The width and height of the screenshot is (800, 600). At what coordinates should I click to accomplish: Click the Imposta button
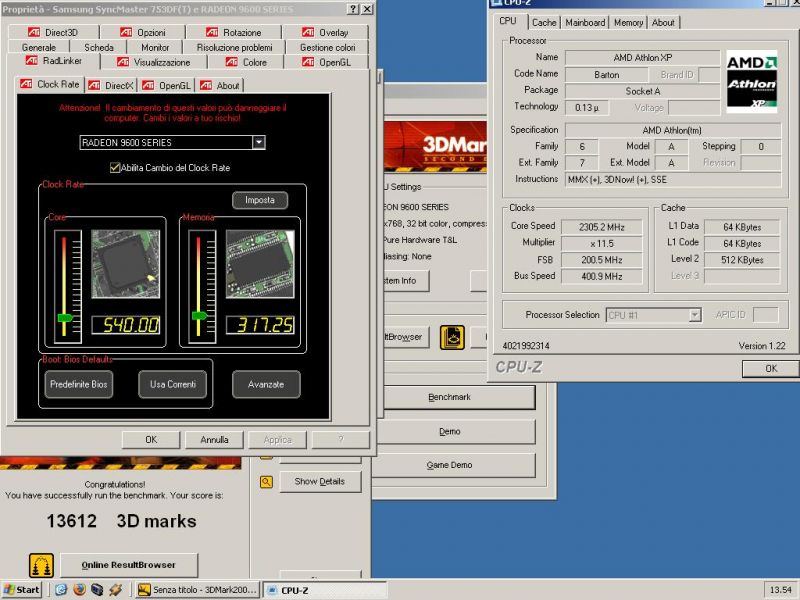[x=260, y=200]
